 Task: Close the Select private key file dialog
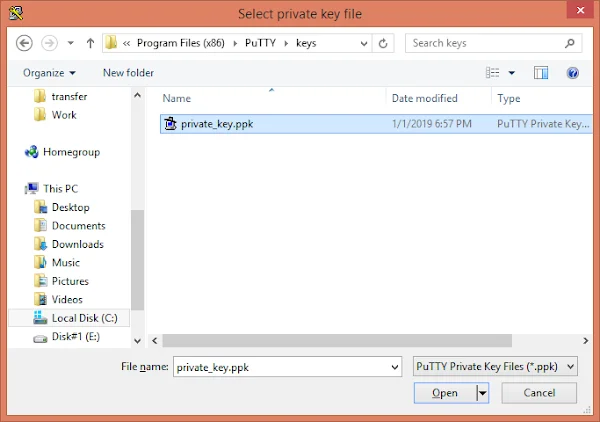pyautogui.click(x=580, y=10)
